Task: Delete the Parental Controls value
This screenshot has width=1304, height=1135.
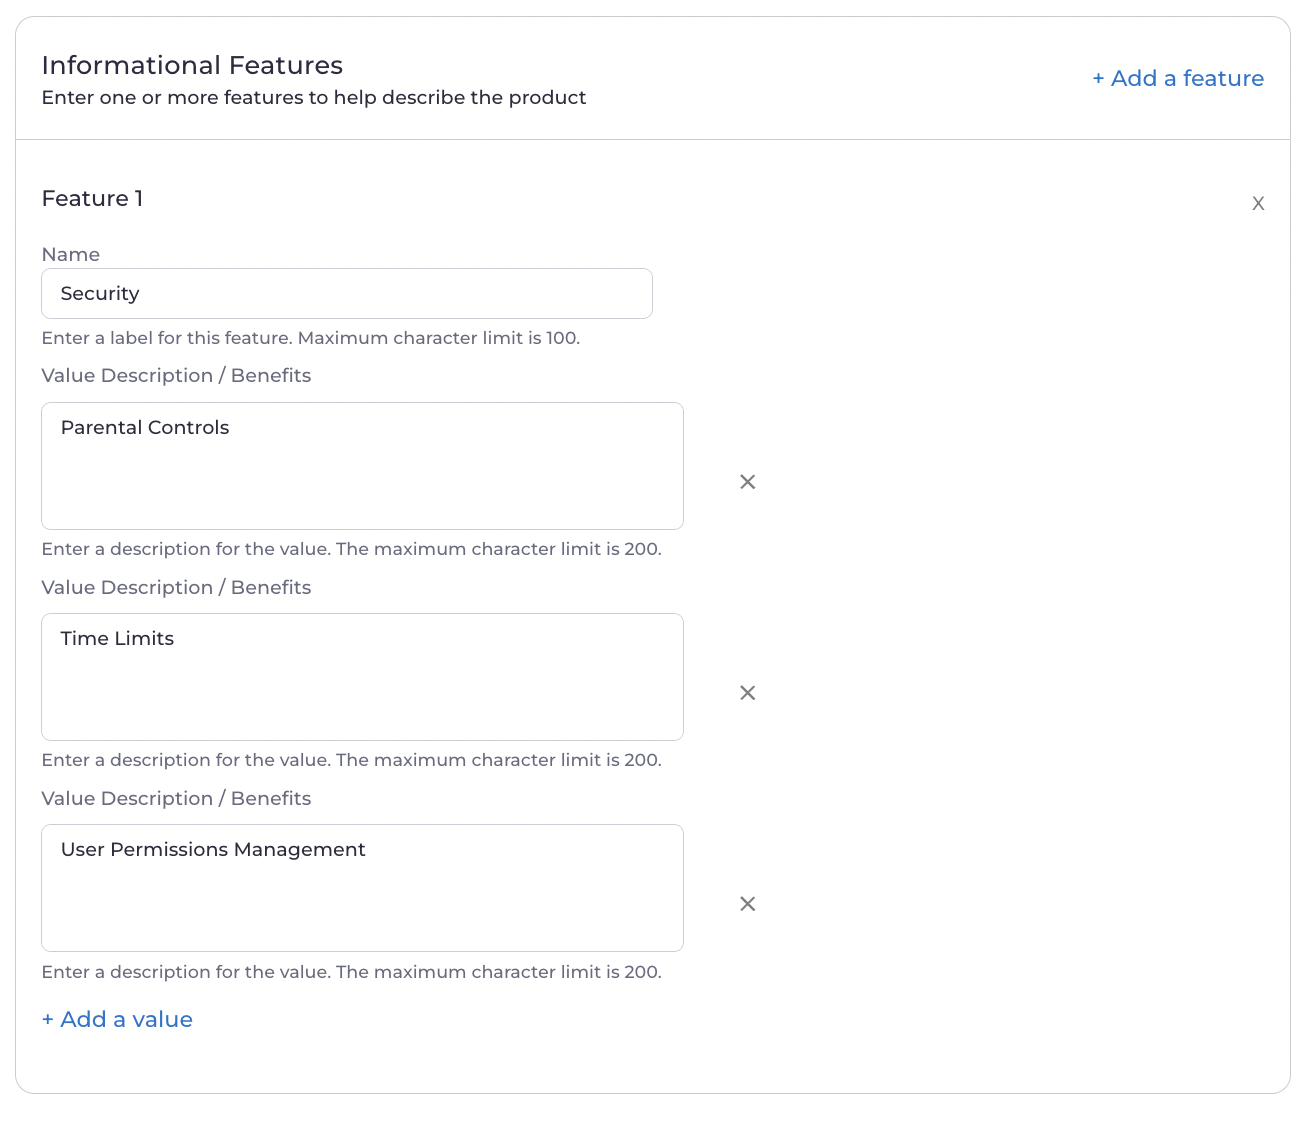Action: [x=747, y=482]
